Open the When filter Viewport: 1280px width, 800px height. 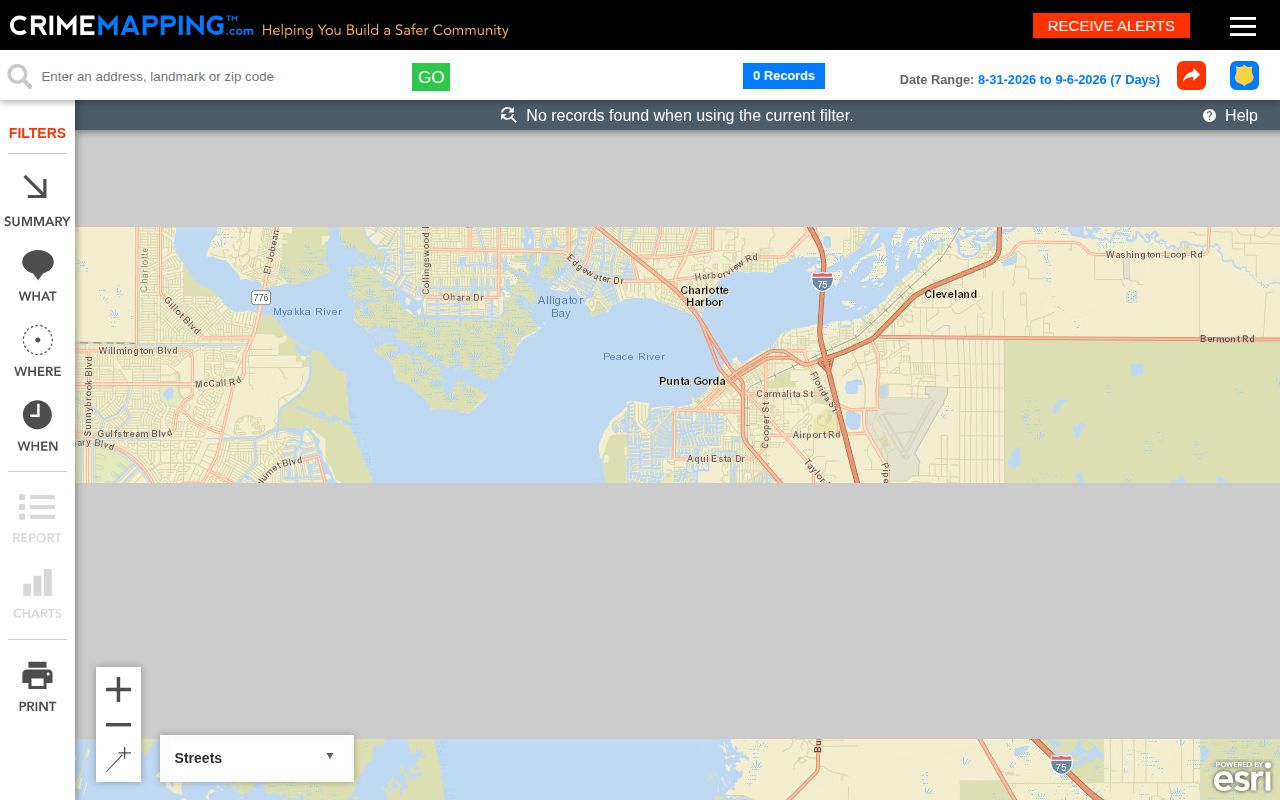pyautogui.click(x=37, y=426)
